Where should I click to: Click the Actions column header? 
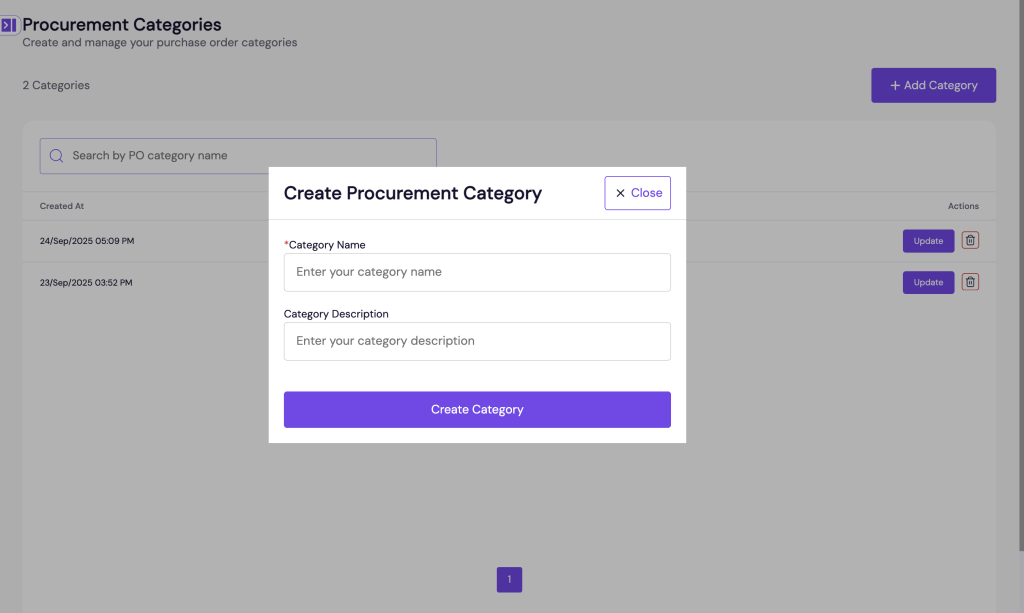(963, 206)
